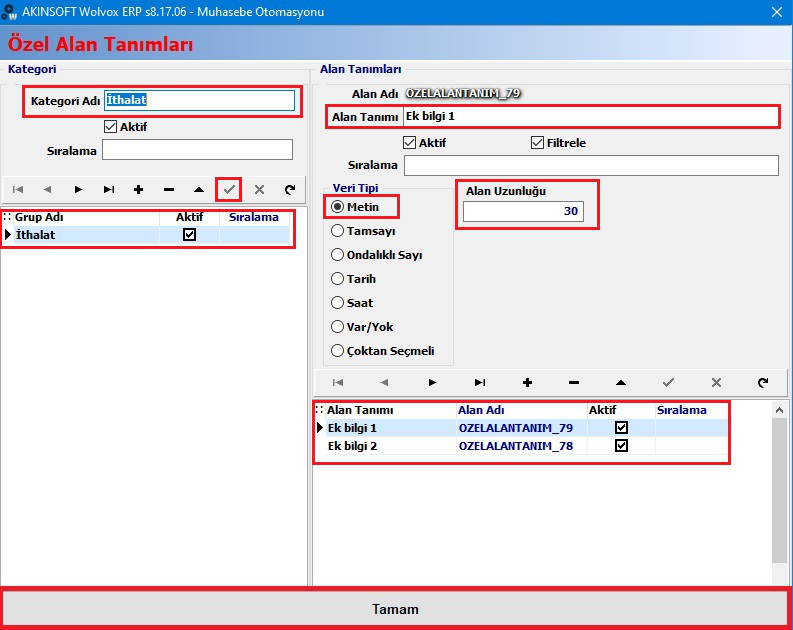
Task: Cancel the category edit with the X icon
Action: (x=259, y=190)
